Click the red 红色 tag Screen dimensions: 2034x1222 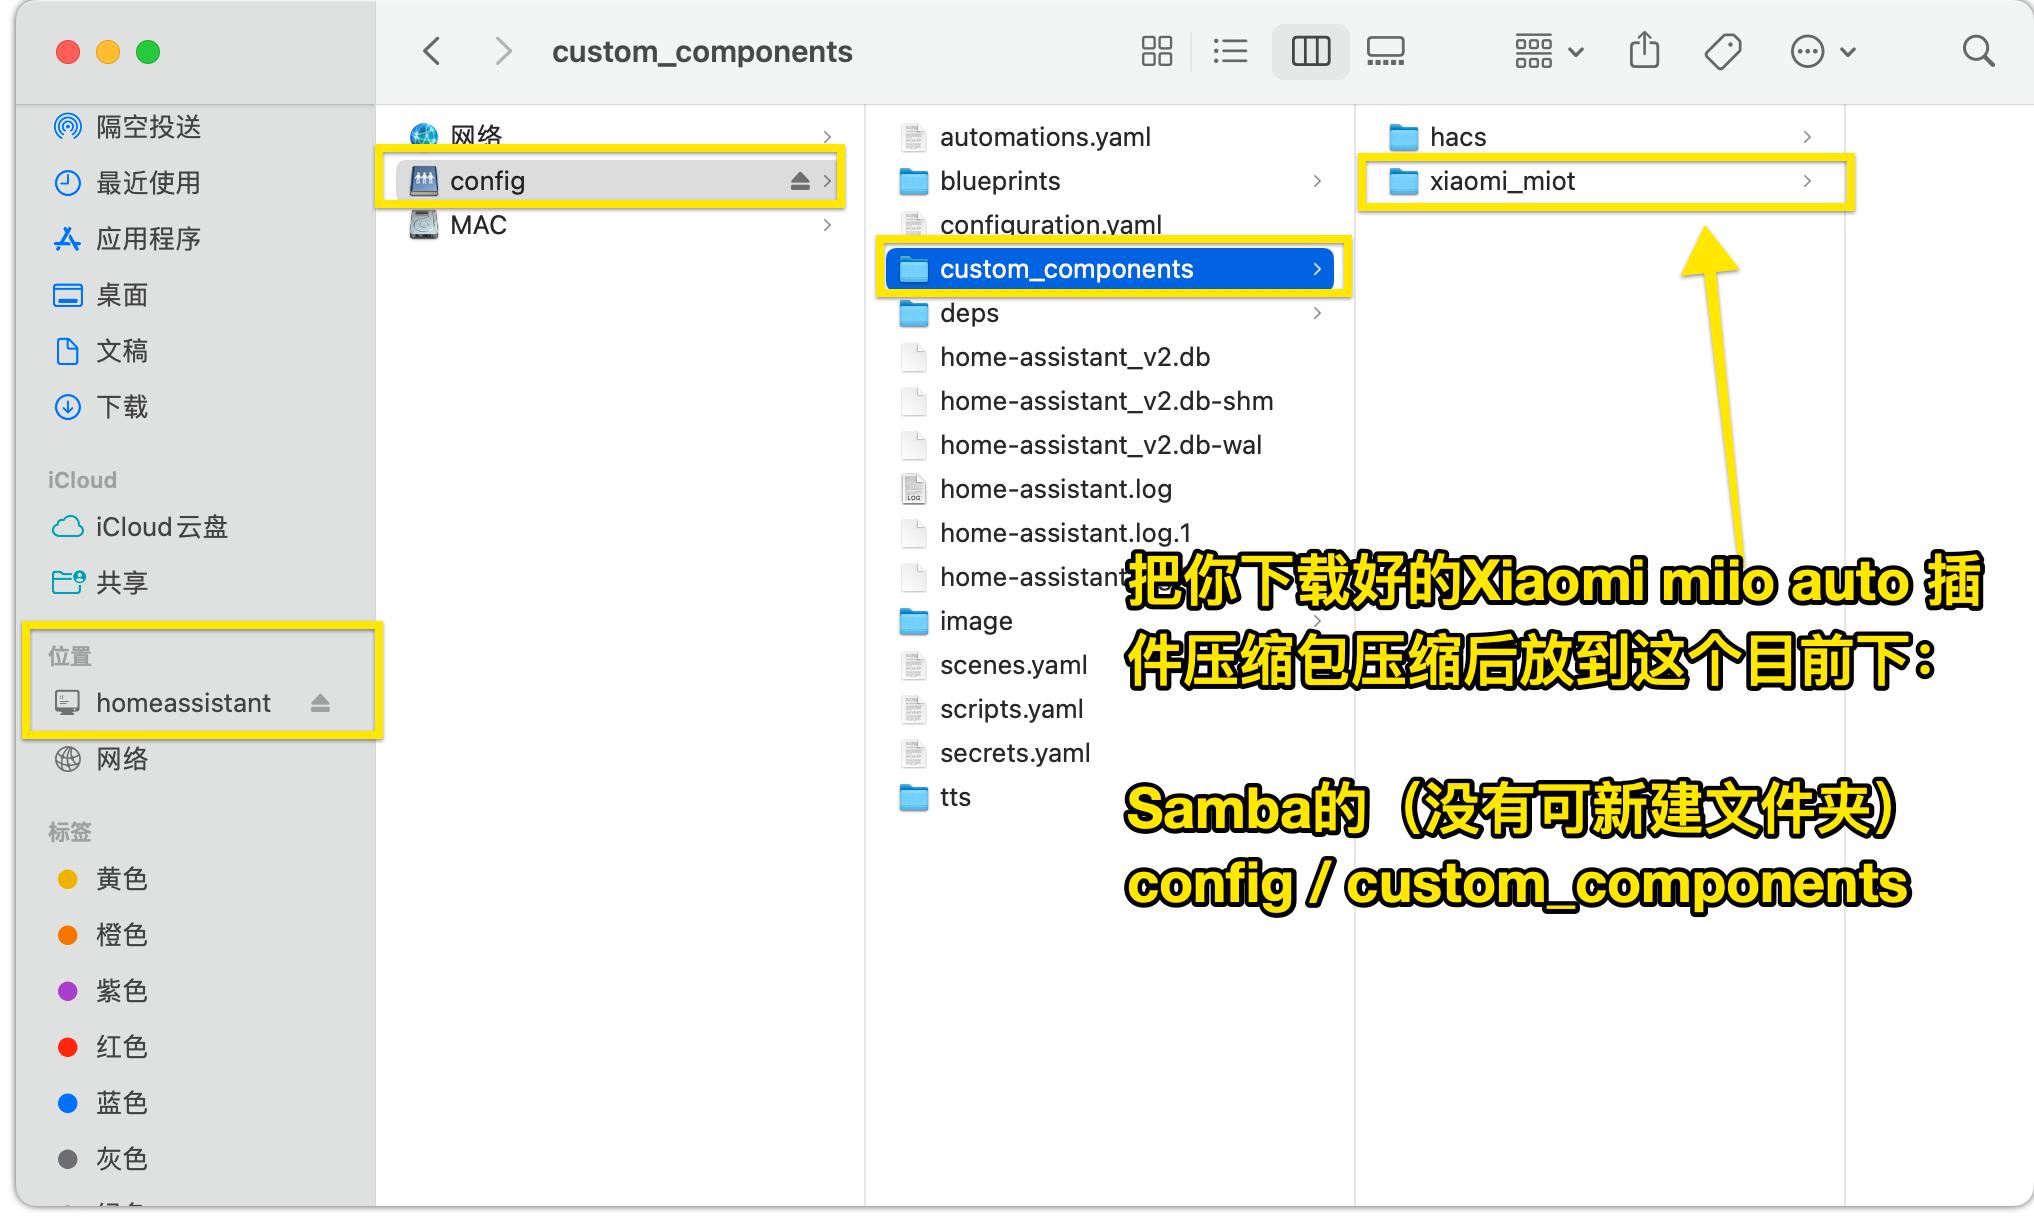click(x=121, y=1047)
